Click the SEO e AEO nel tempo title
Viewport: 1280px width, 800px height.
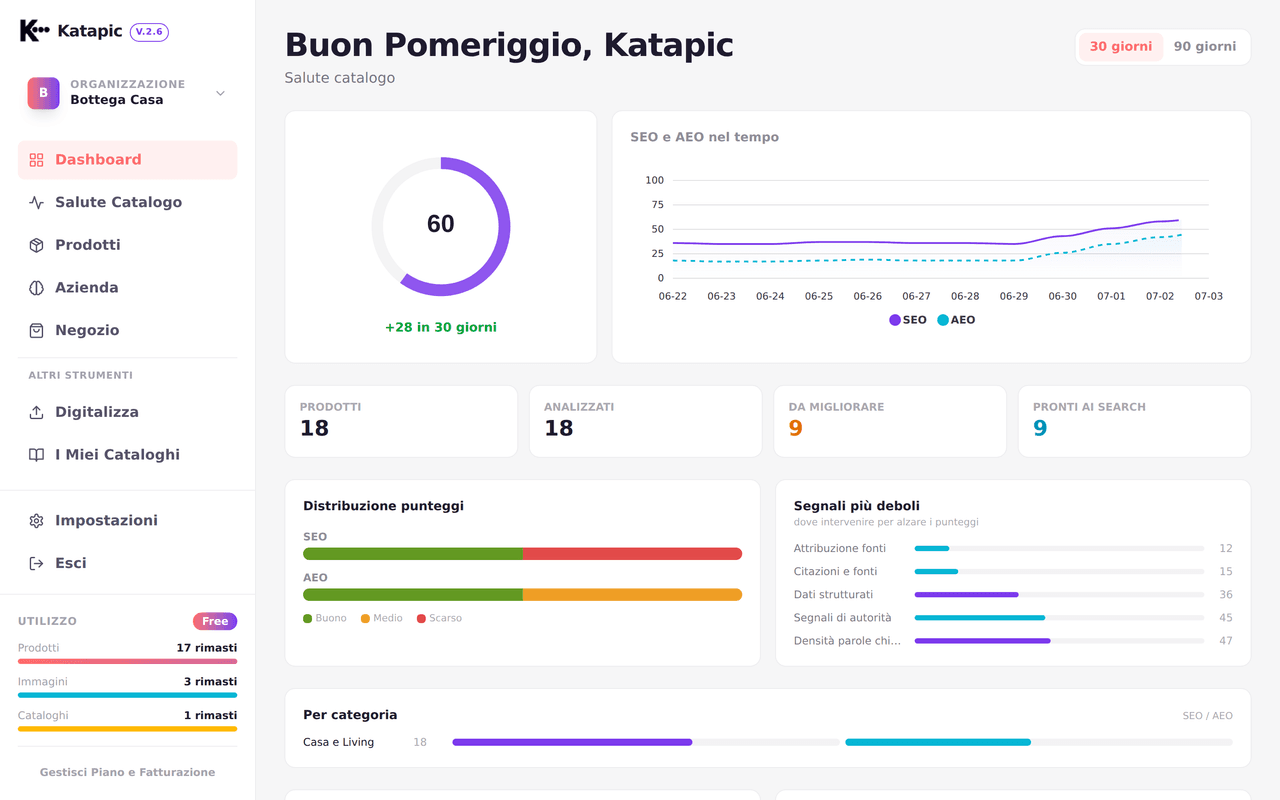[704, 137]
